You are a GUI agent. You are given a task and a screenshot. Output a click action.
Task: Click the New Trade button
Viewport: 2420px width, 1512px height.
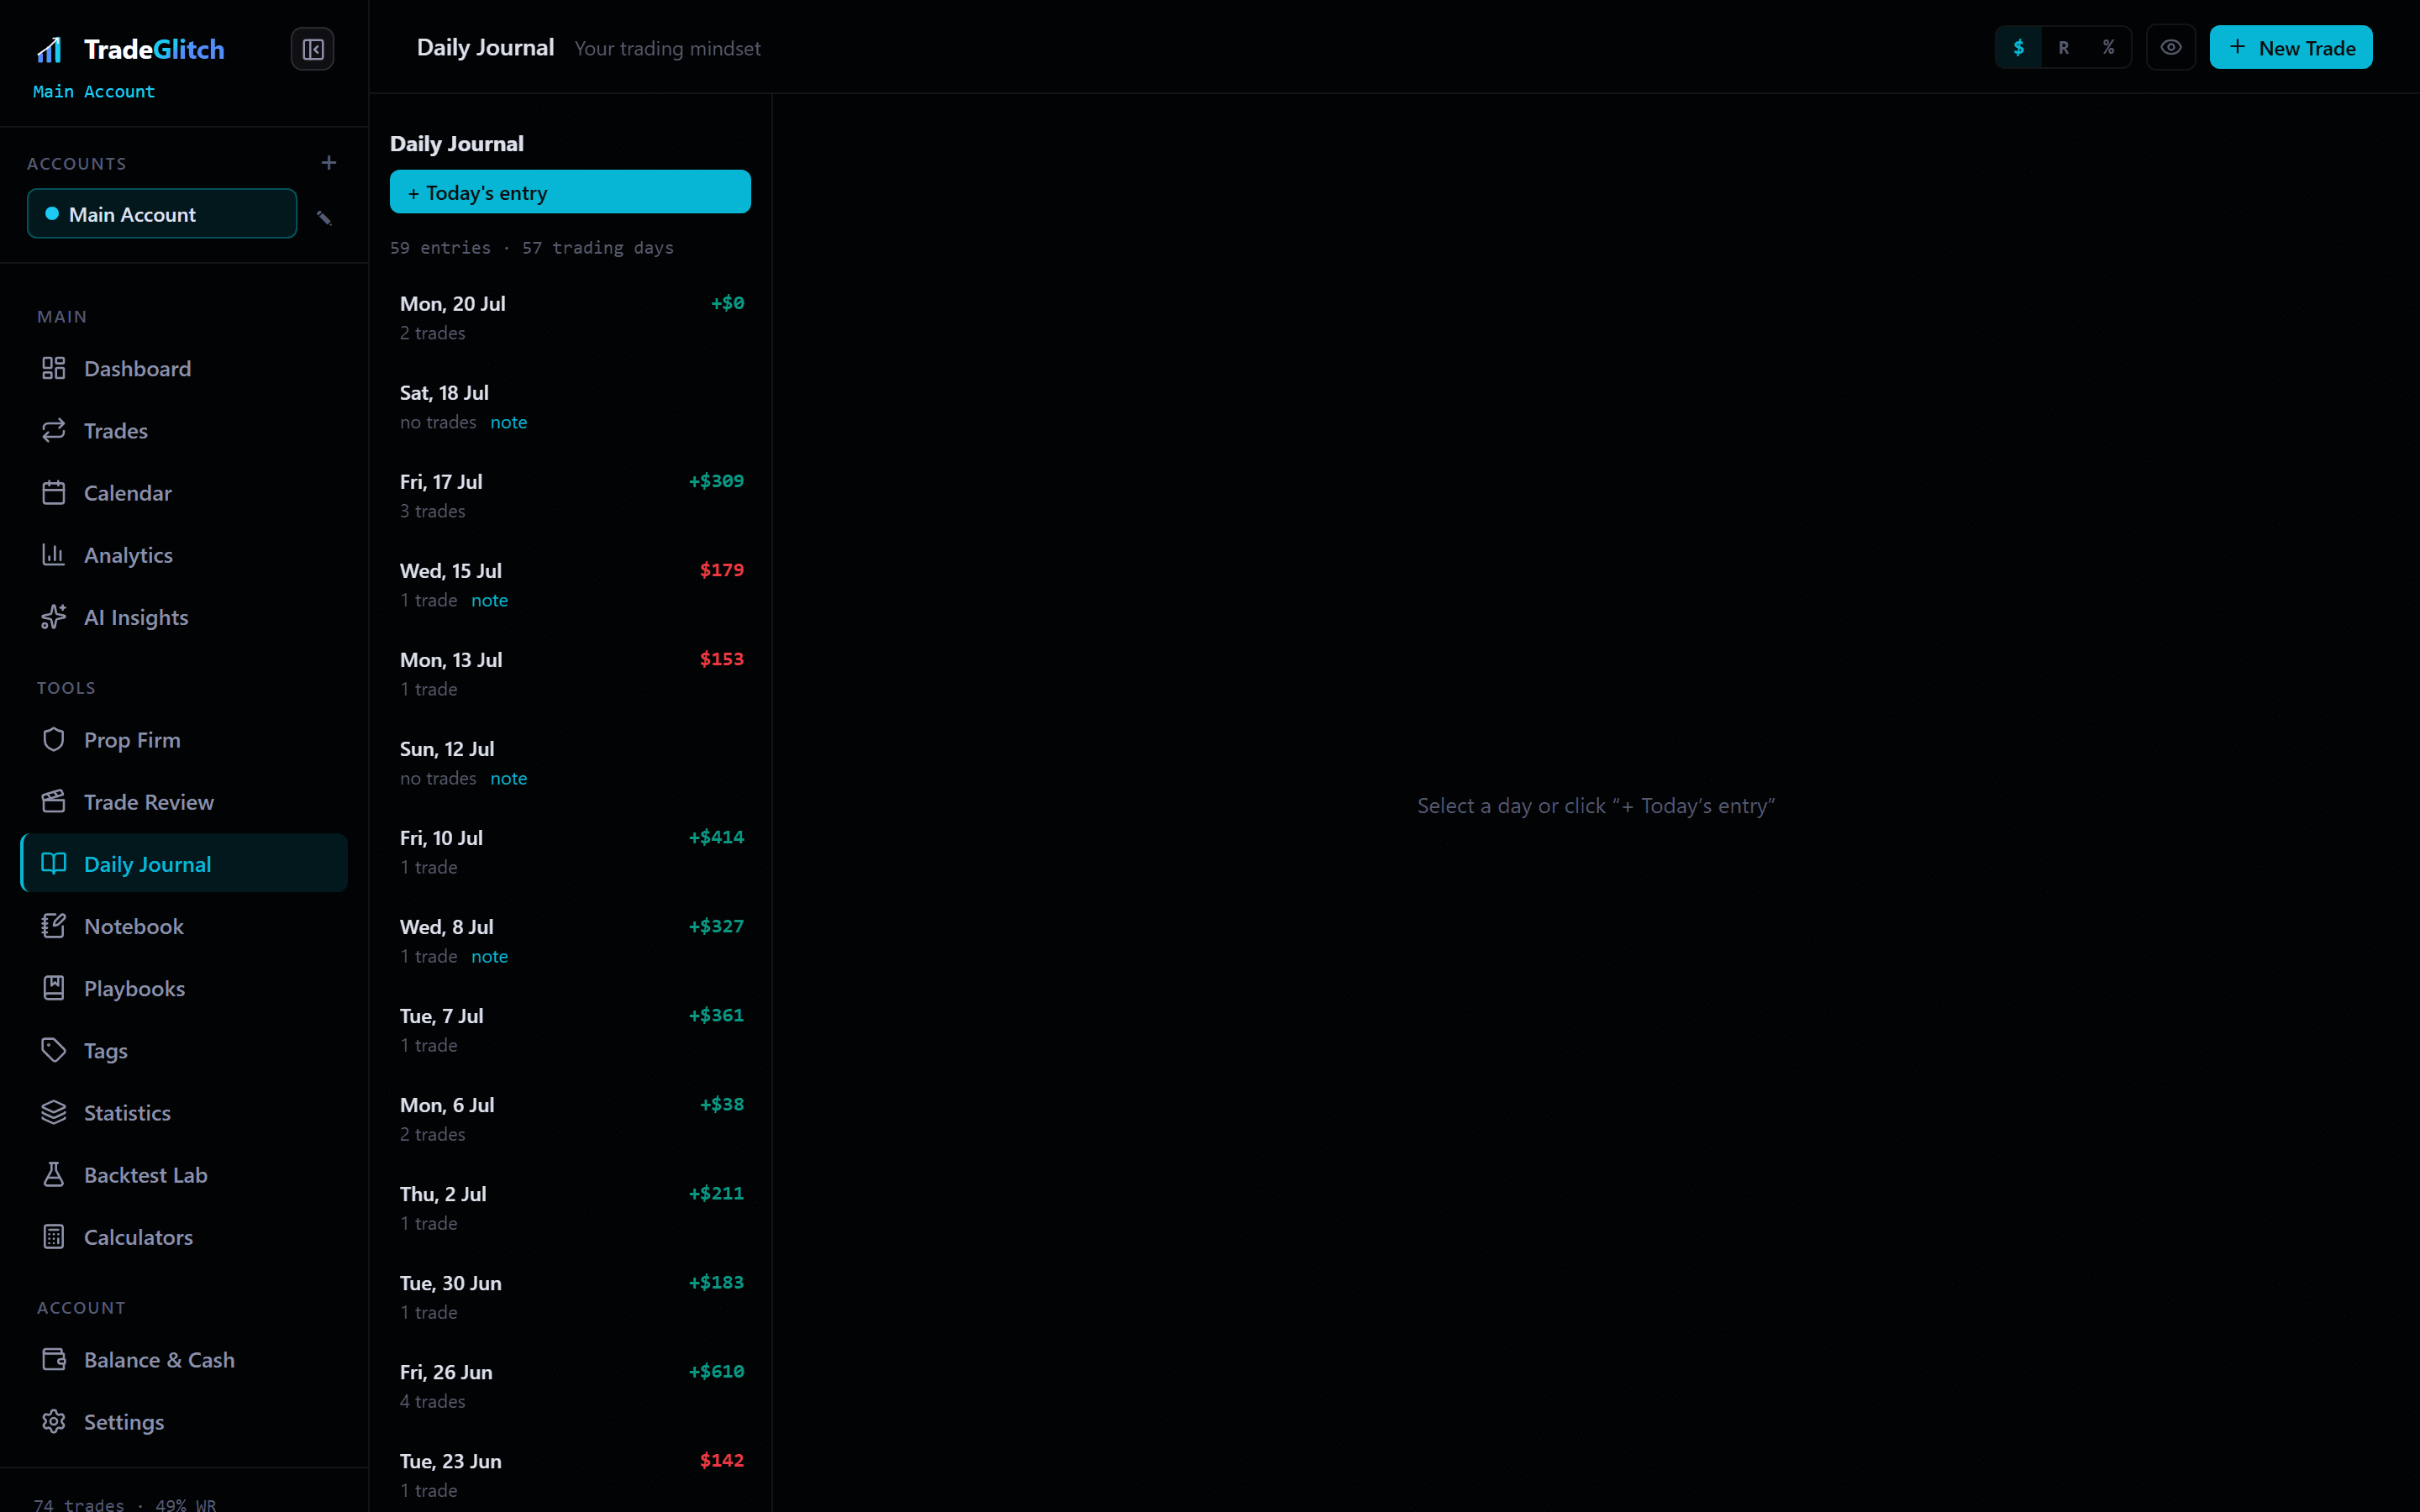(2290, 47)
